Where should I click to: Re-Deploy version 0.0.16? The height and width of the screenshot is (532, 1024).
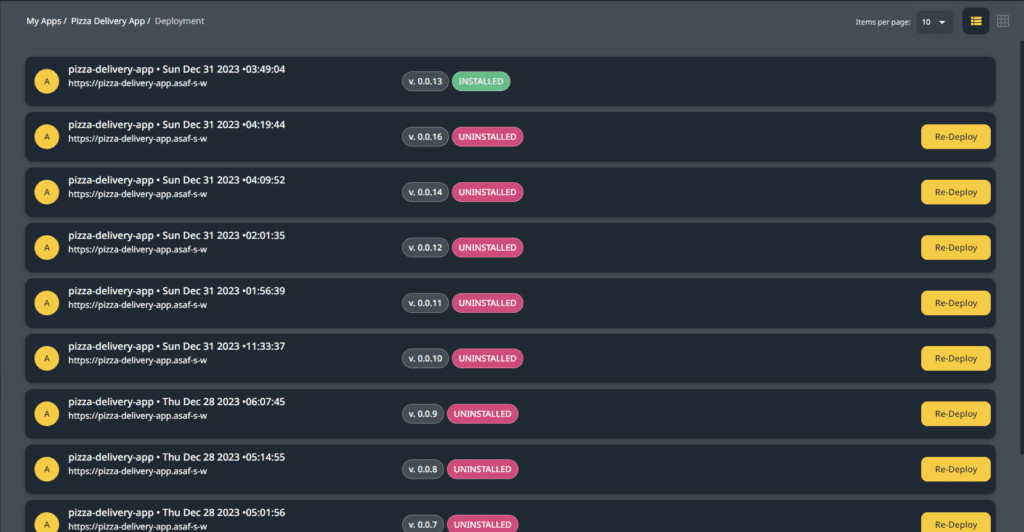[955, 137]
